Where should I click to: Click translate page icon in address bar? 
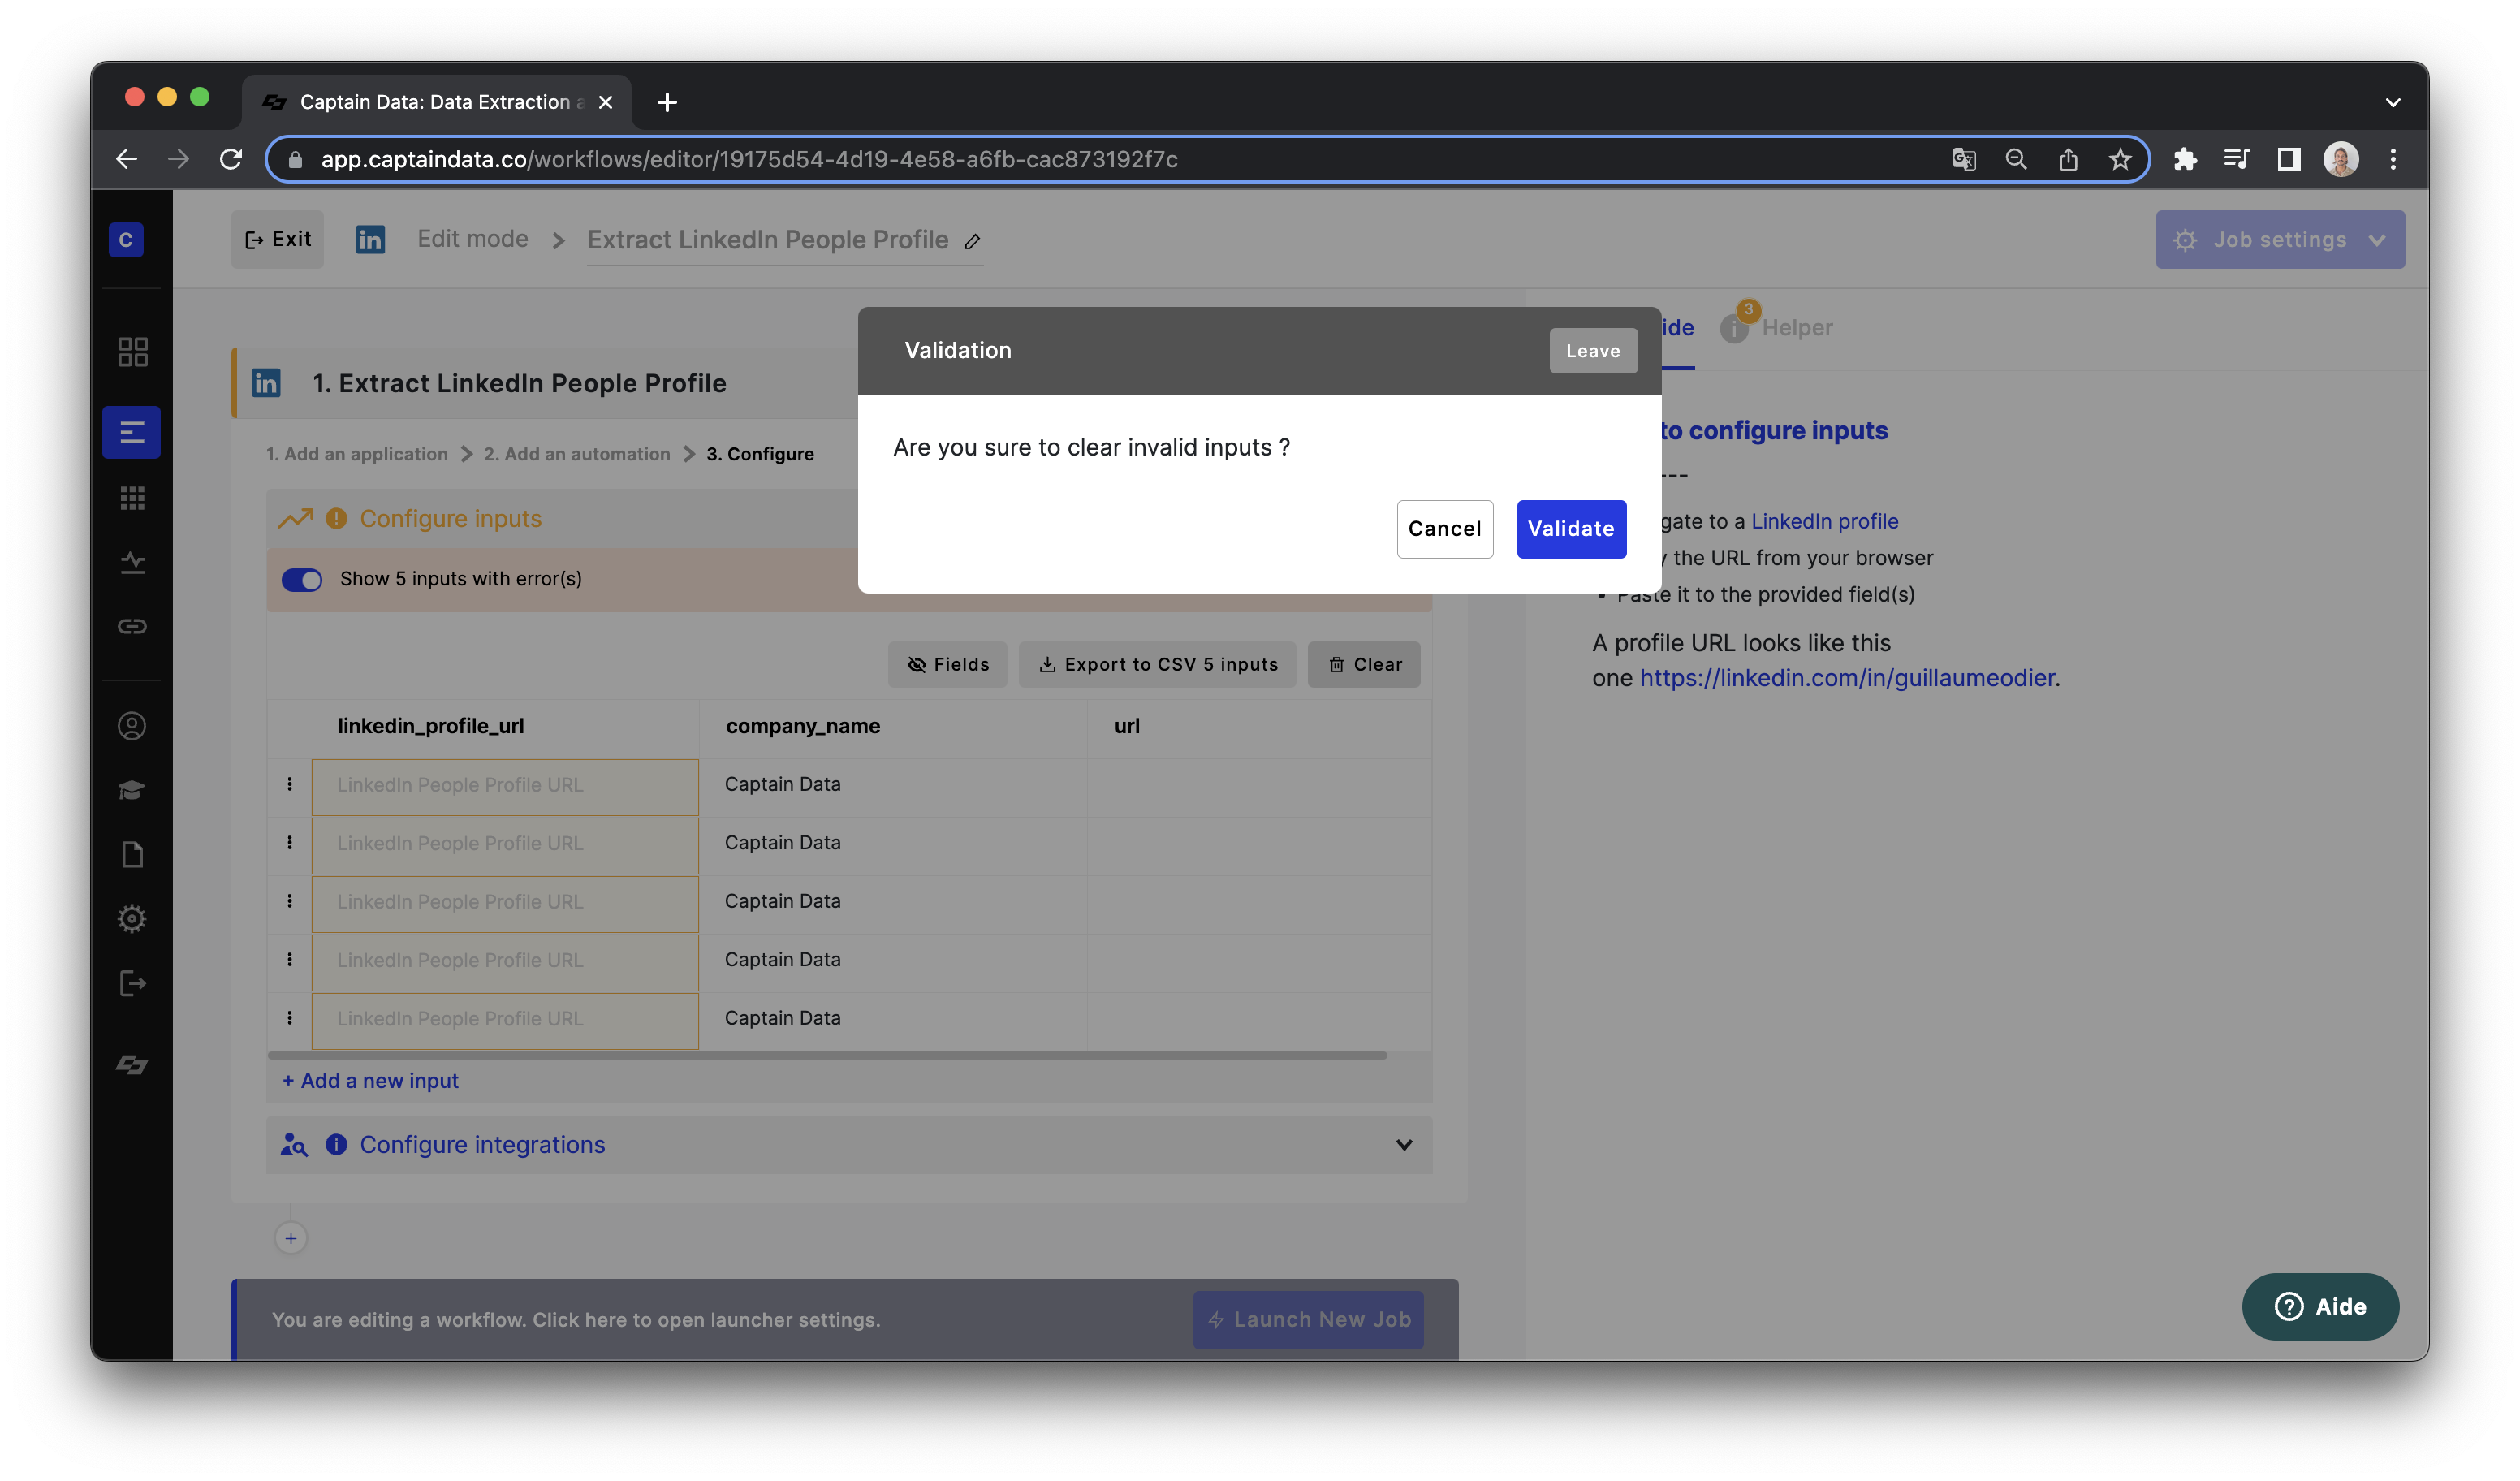click(x=1963, y=159)
